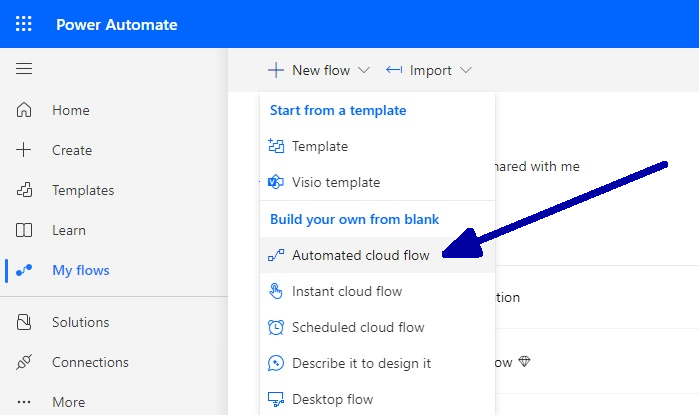Collapse the sidebar with hamburger icon

[x=24, y=69]
